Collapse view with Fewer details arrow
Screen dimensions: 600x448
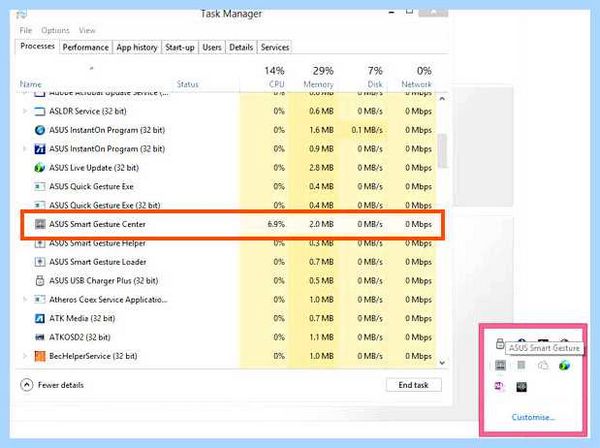pyautogui.click(x=26, y=385)
